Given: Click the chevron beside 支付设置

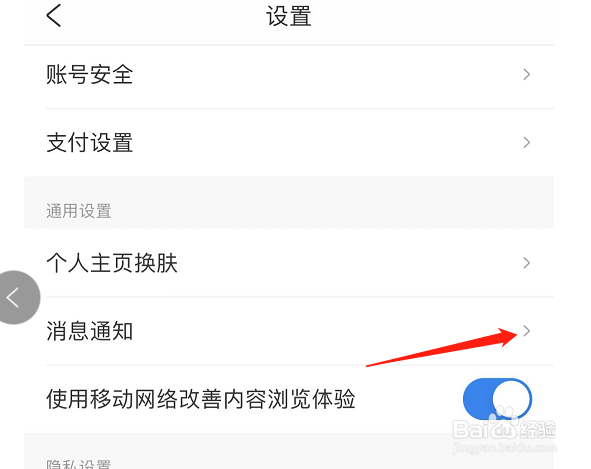Looking at the screenshot, I should [527, 143].
